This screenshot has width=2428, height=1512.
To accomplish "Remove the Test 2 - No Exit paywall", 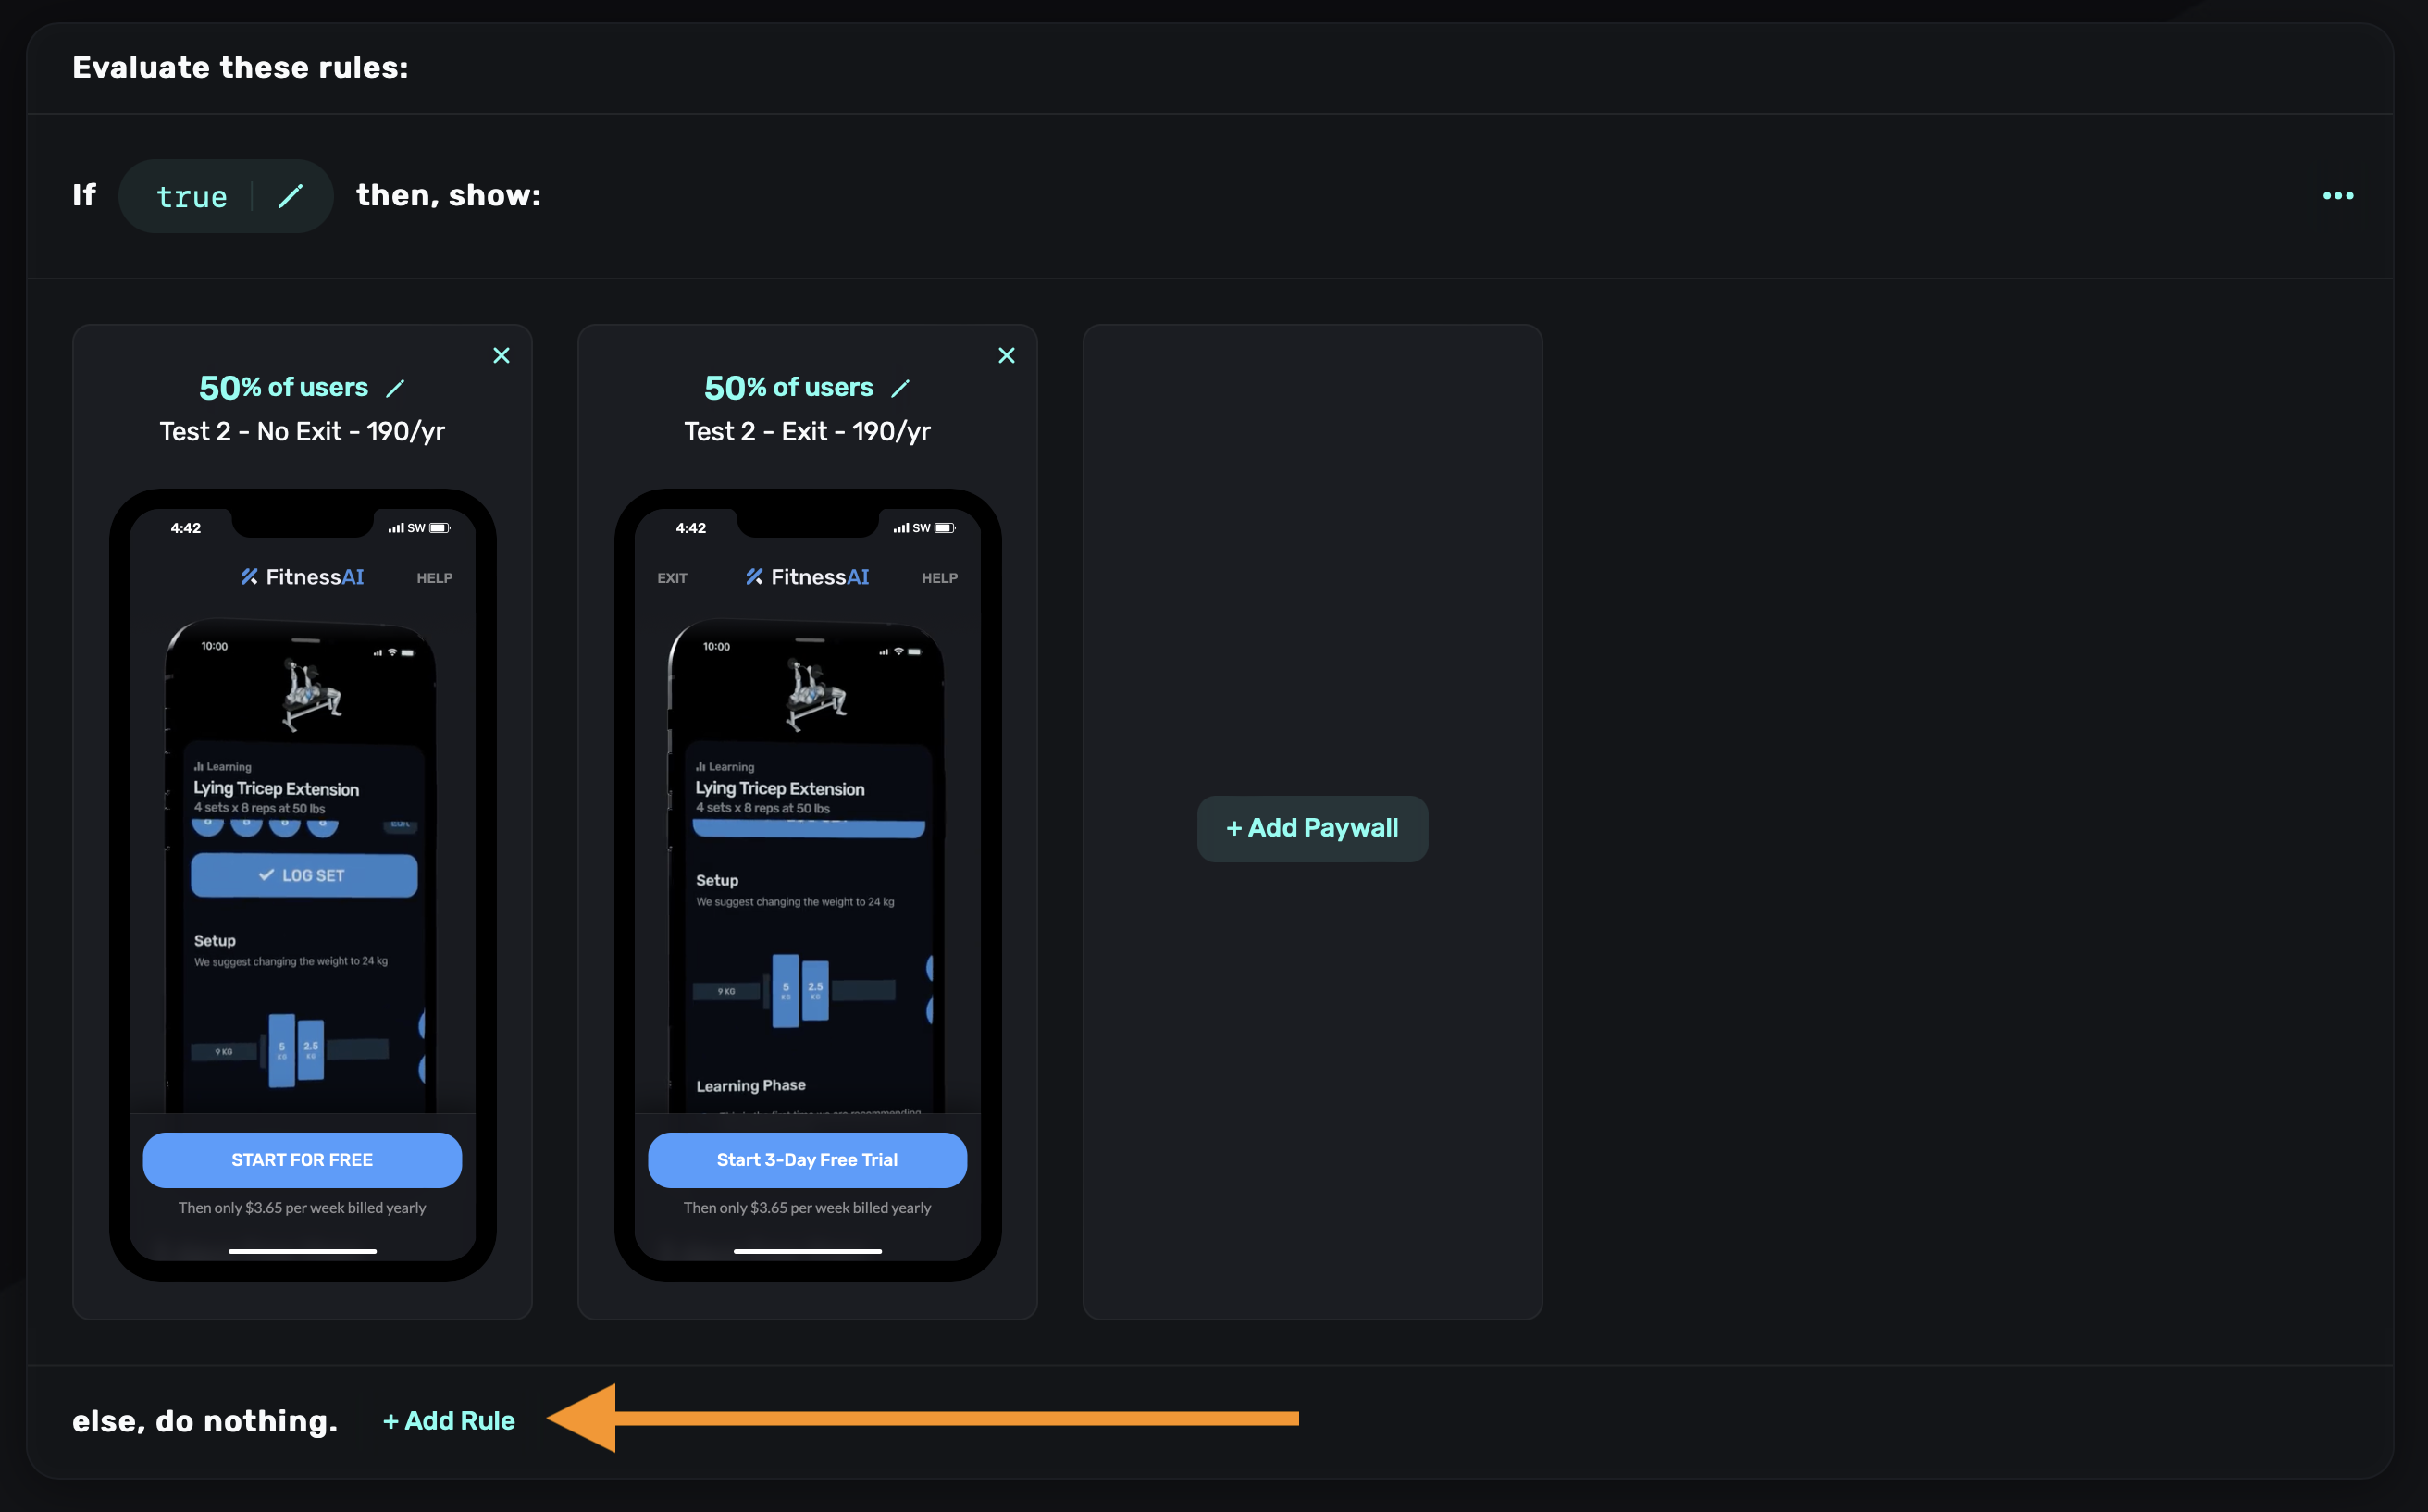I will coord(501,355).
